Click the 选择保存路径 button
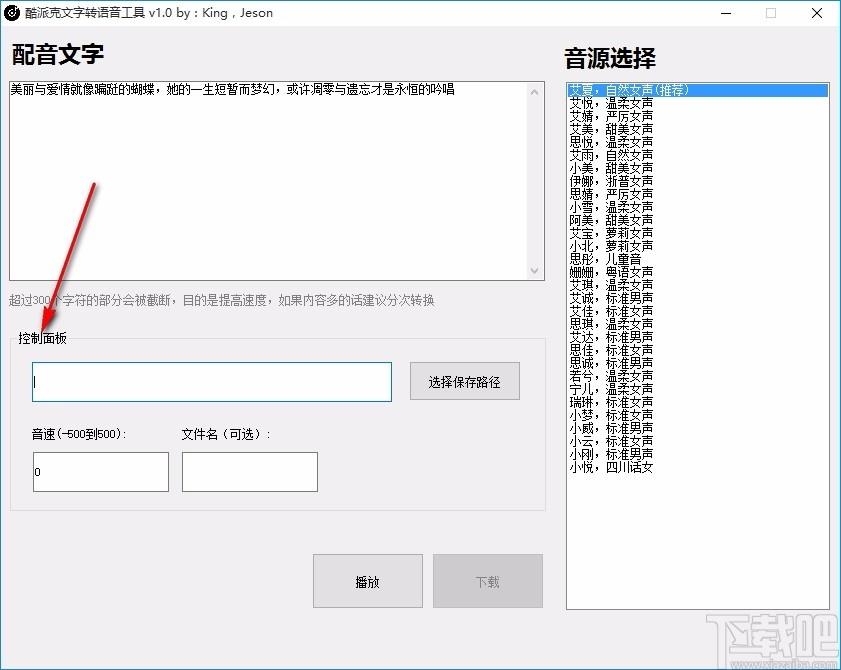The image size is (841, 670). 464,381
